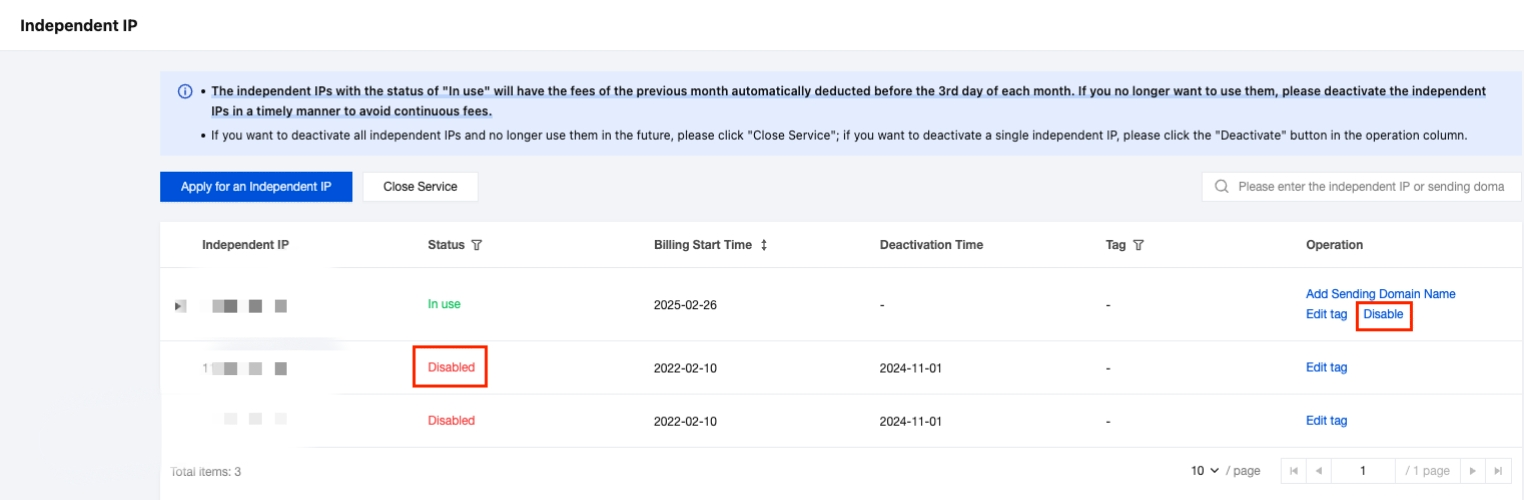Click the Tag column filter icon
The height and width of the screenshot is (500, 1524).
1138,245
